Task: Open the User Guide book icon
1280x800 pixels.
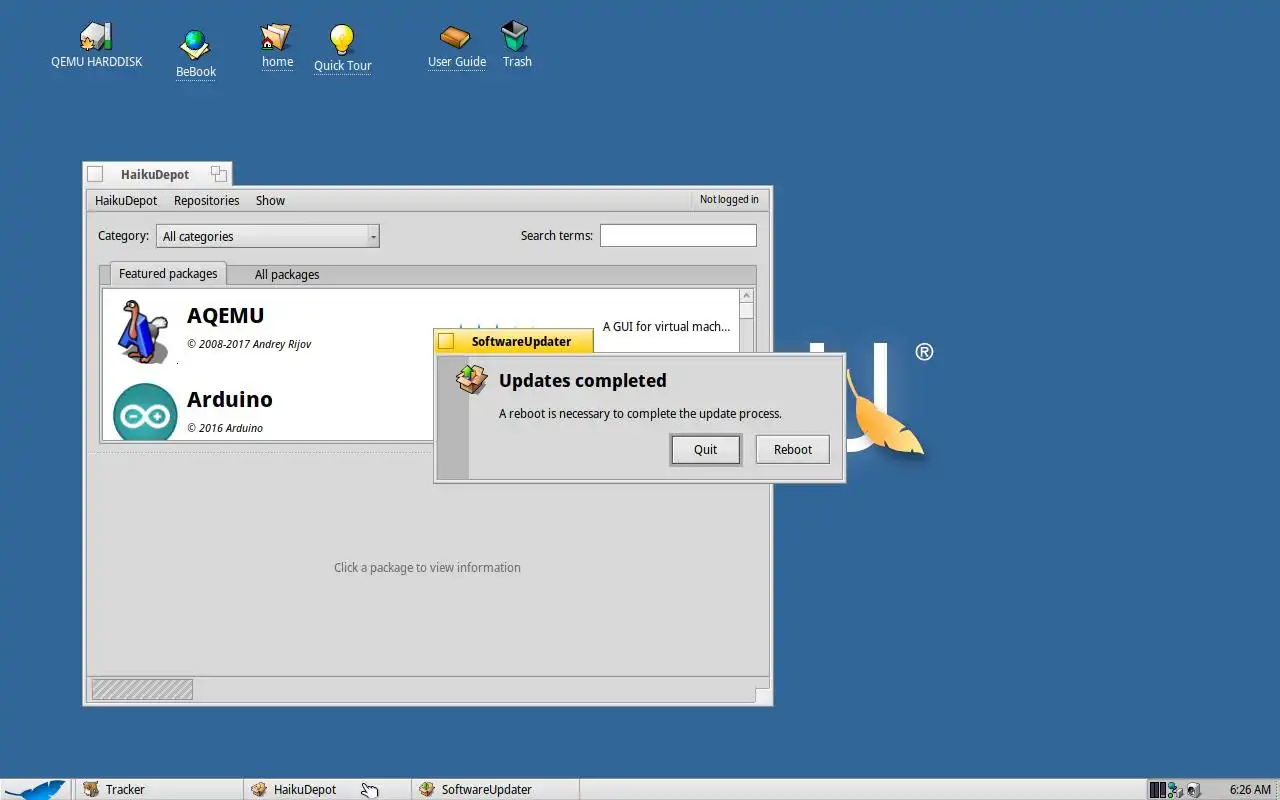Action: point(455,37)
